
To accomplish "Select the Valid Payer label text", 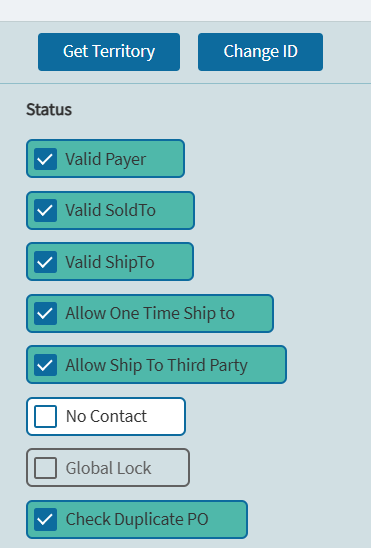I will tap(106, 160).
